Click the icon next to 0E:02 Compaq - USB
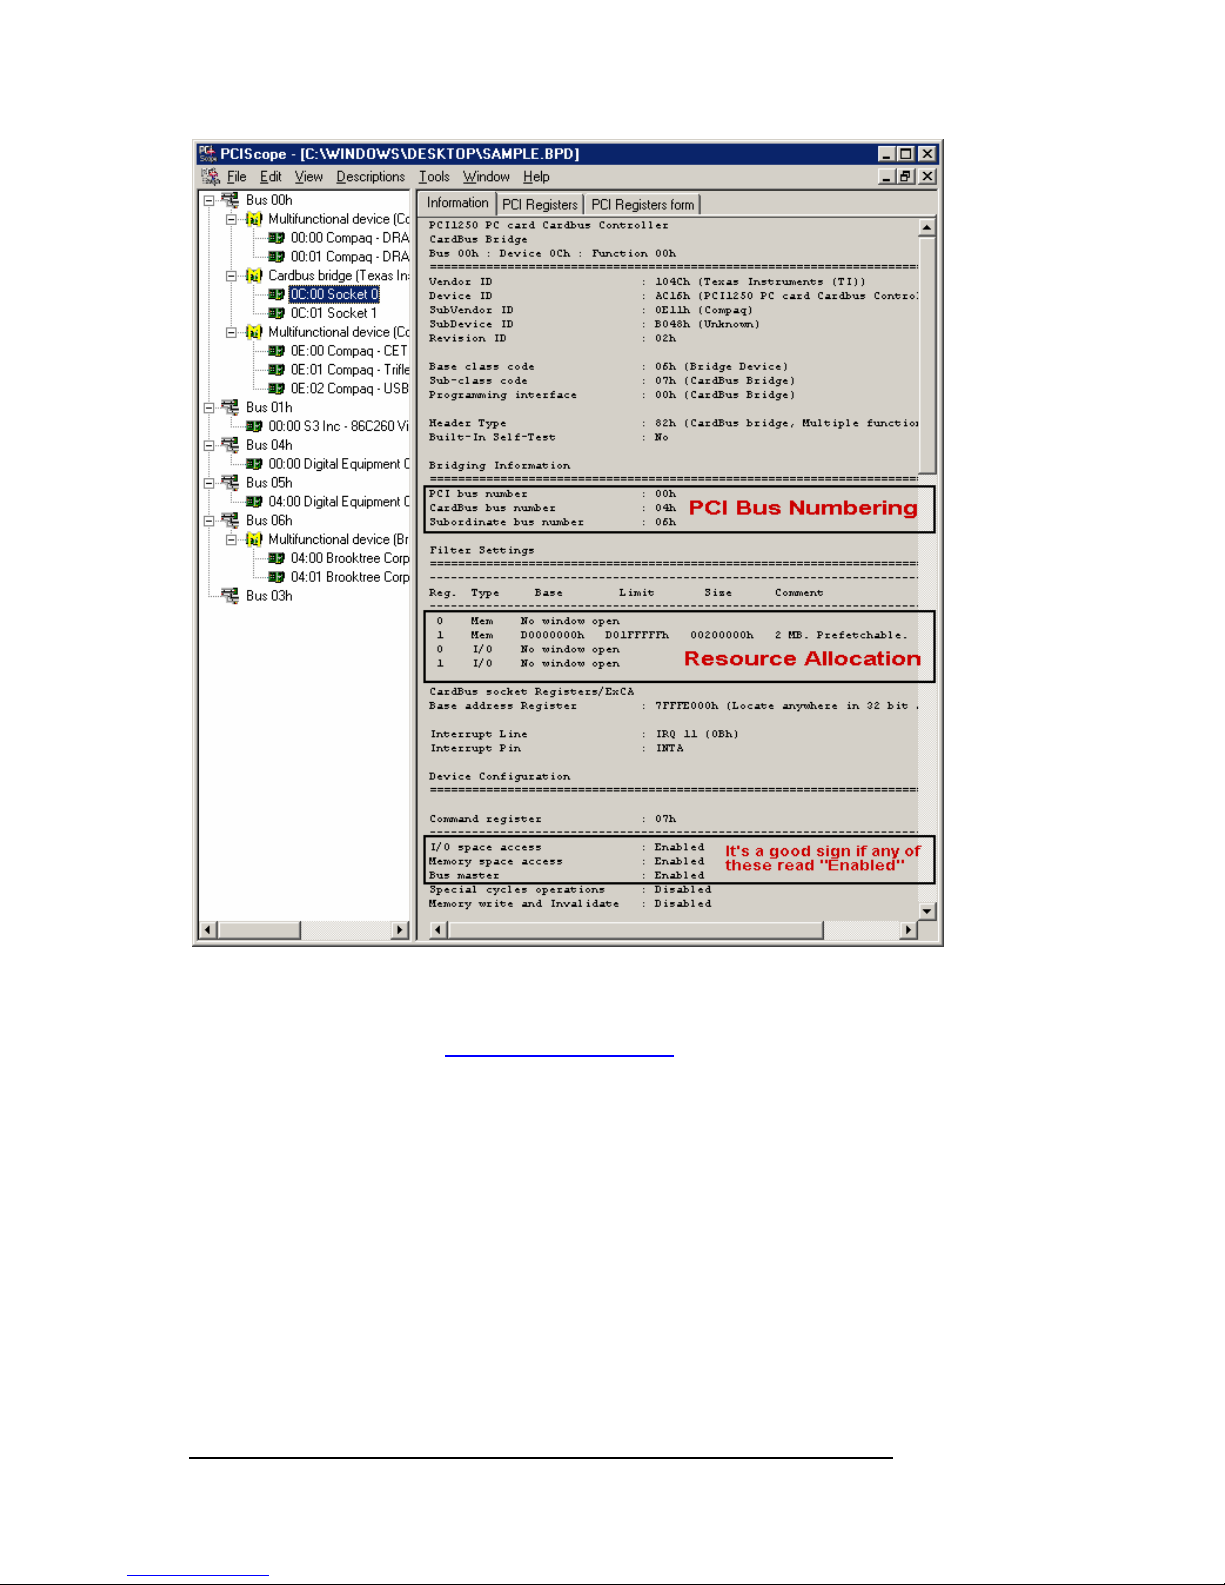1225x1585 pixels. tap(276, 389)
